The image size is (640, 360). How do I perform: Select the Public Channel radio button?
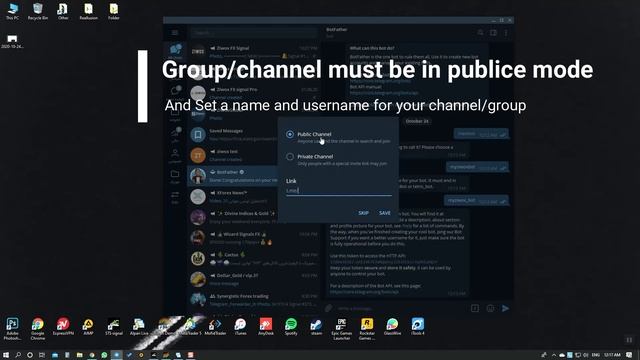click(290, 134)
